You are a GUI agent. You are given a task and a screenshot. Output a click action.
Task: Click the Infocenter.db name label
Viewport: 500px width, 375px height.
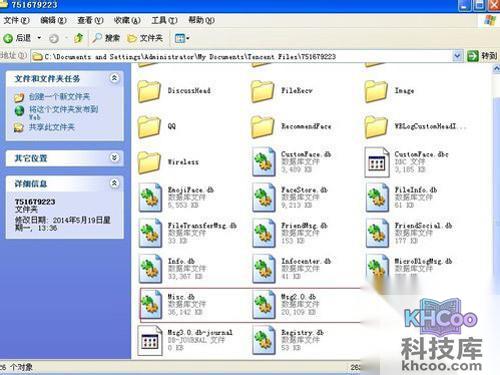tap(306, 261)
